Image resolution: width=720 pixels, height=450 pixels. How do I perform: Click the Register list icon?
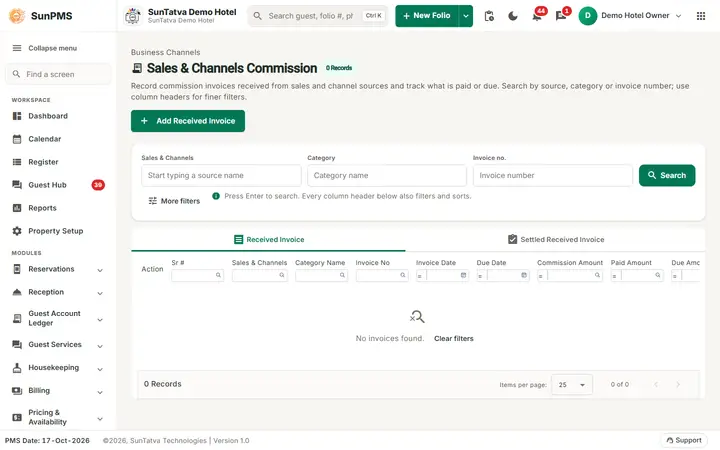click(17, 162)
